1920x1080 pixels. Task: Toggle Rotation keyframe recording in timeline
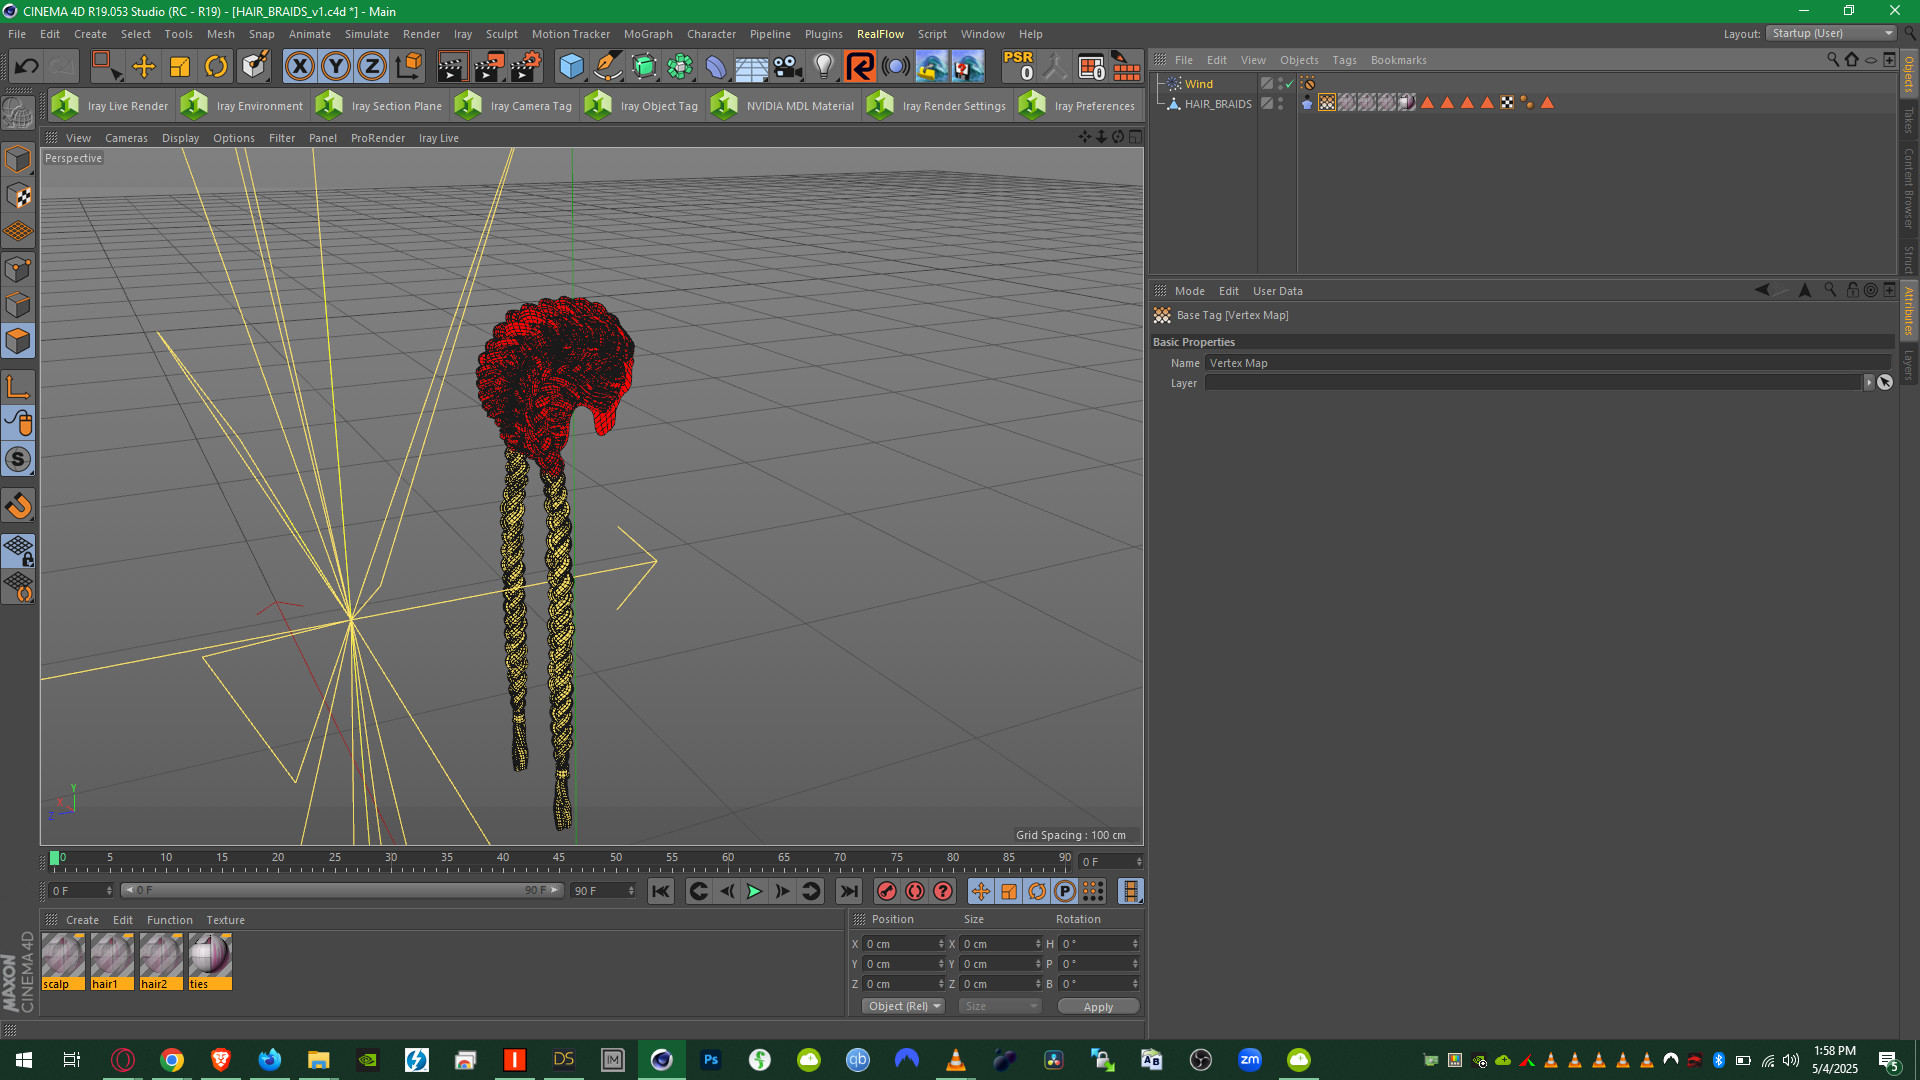[1037, 891]
